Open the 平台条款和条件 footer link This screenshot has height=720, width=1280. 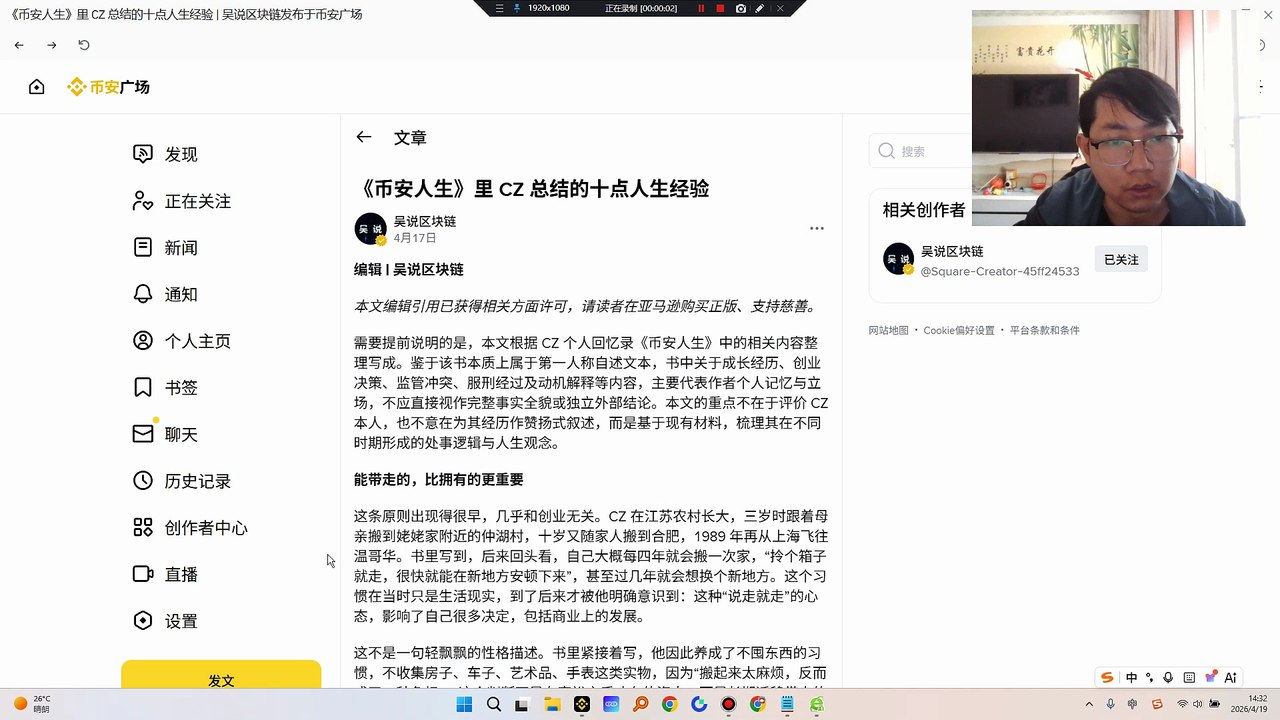(x=1045, y=330)
